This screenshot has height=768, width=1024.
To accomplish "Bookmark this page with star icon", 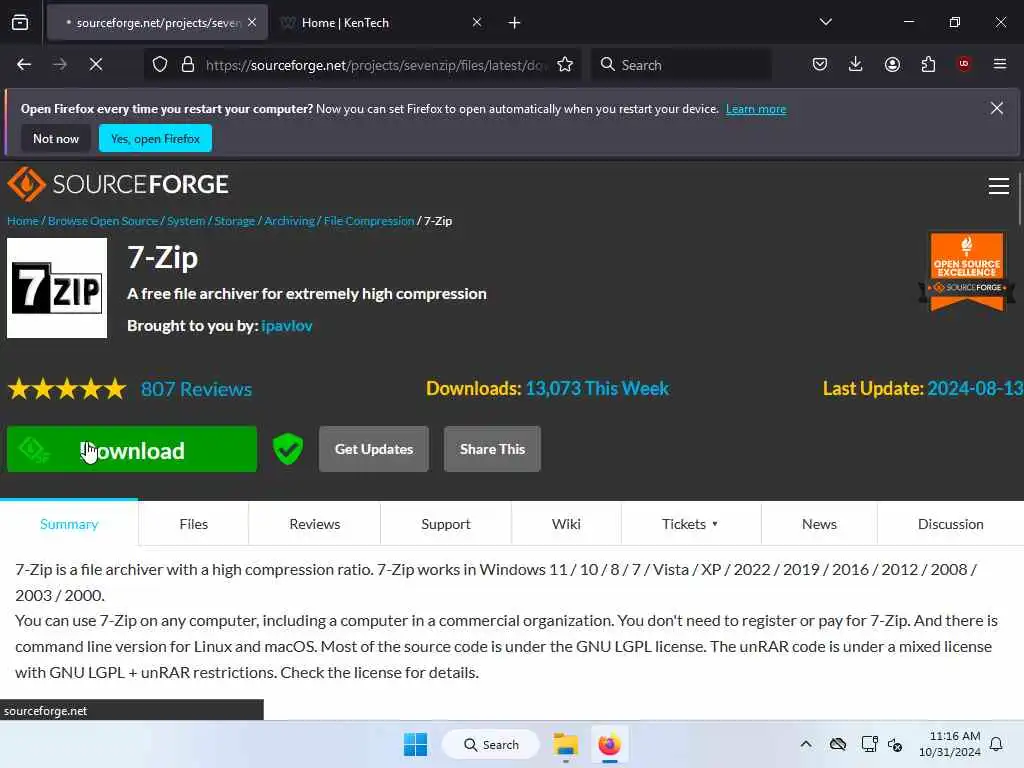I will click(x=565, y=65).
